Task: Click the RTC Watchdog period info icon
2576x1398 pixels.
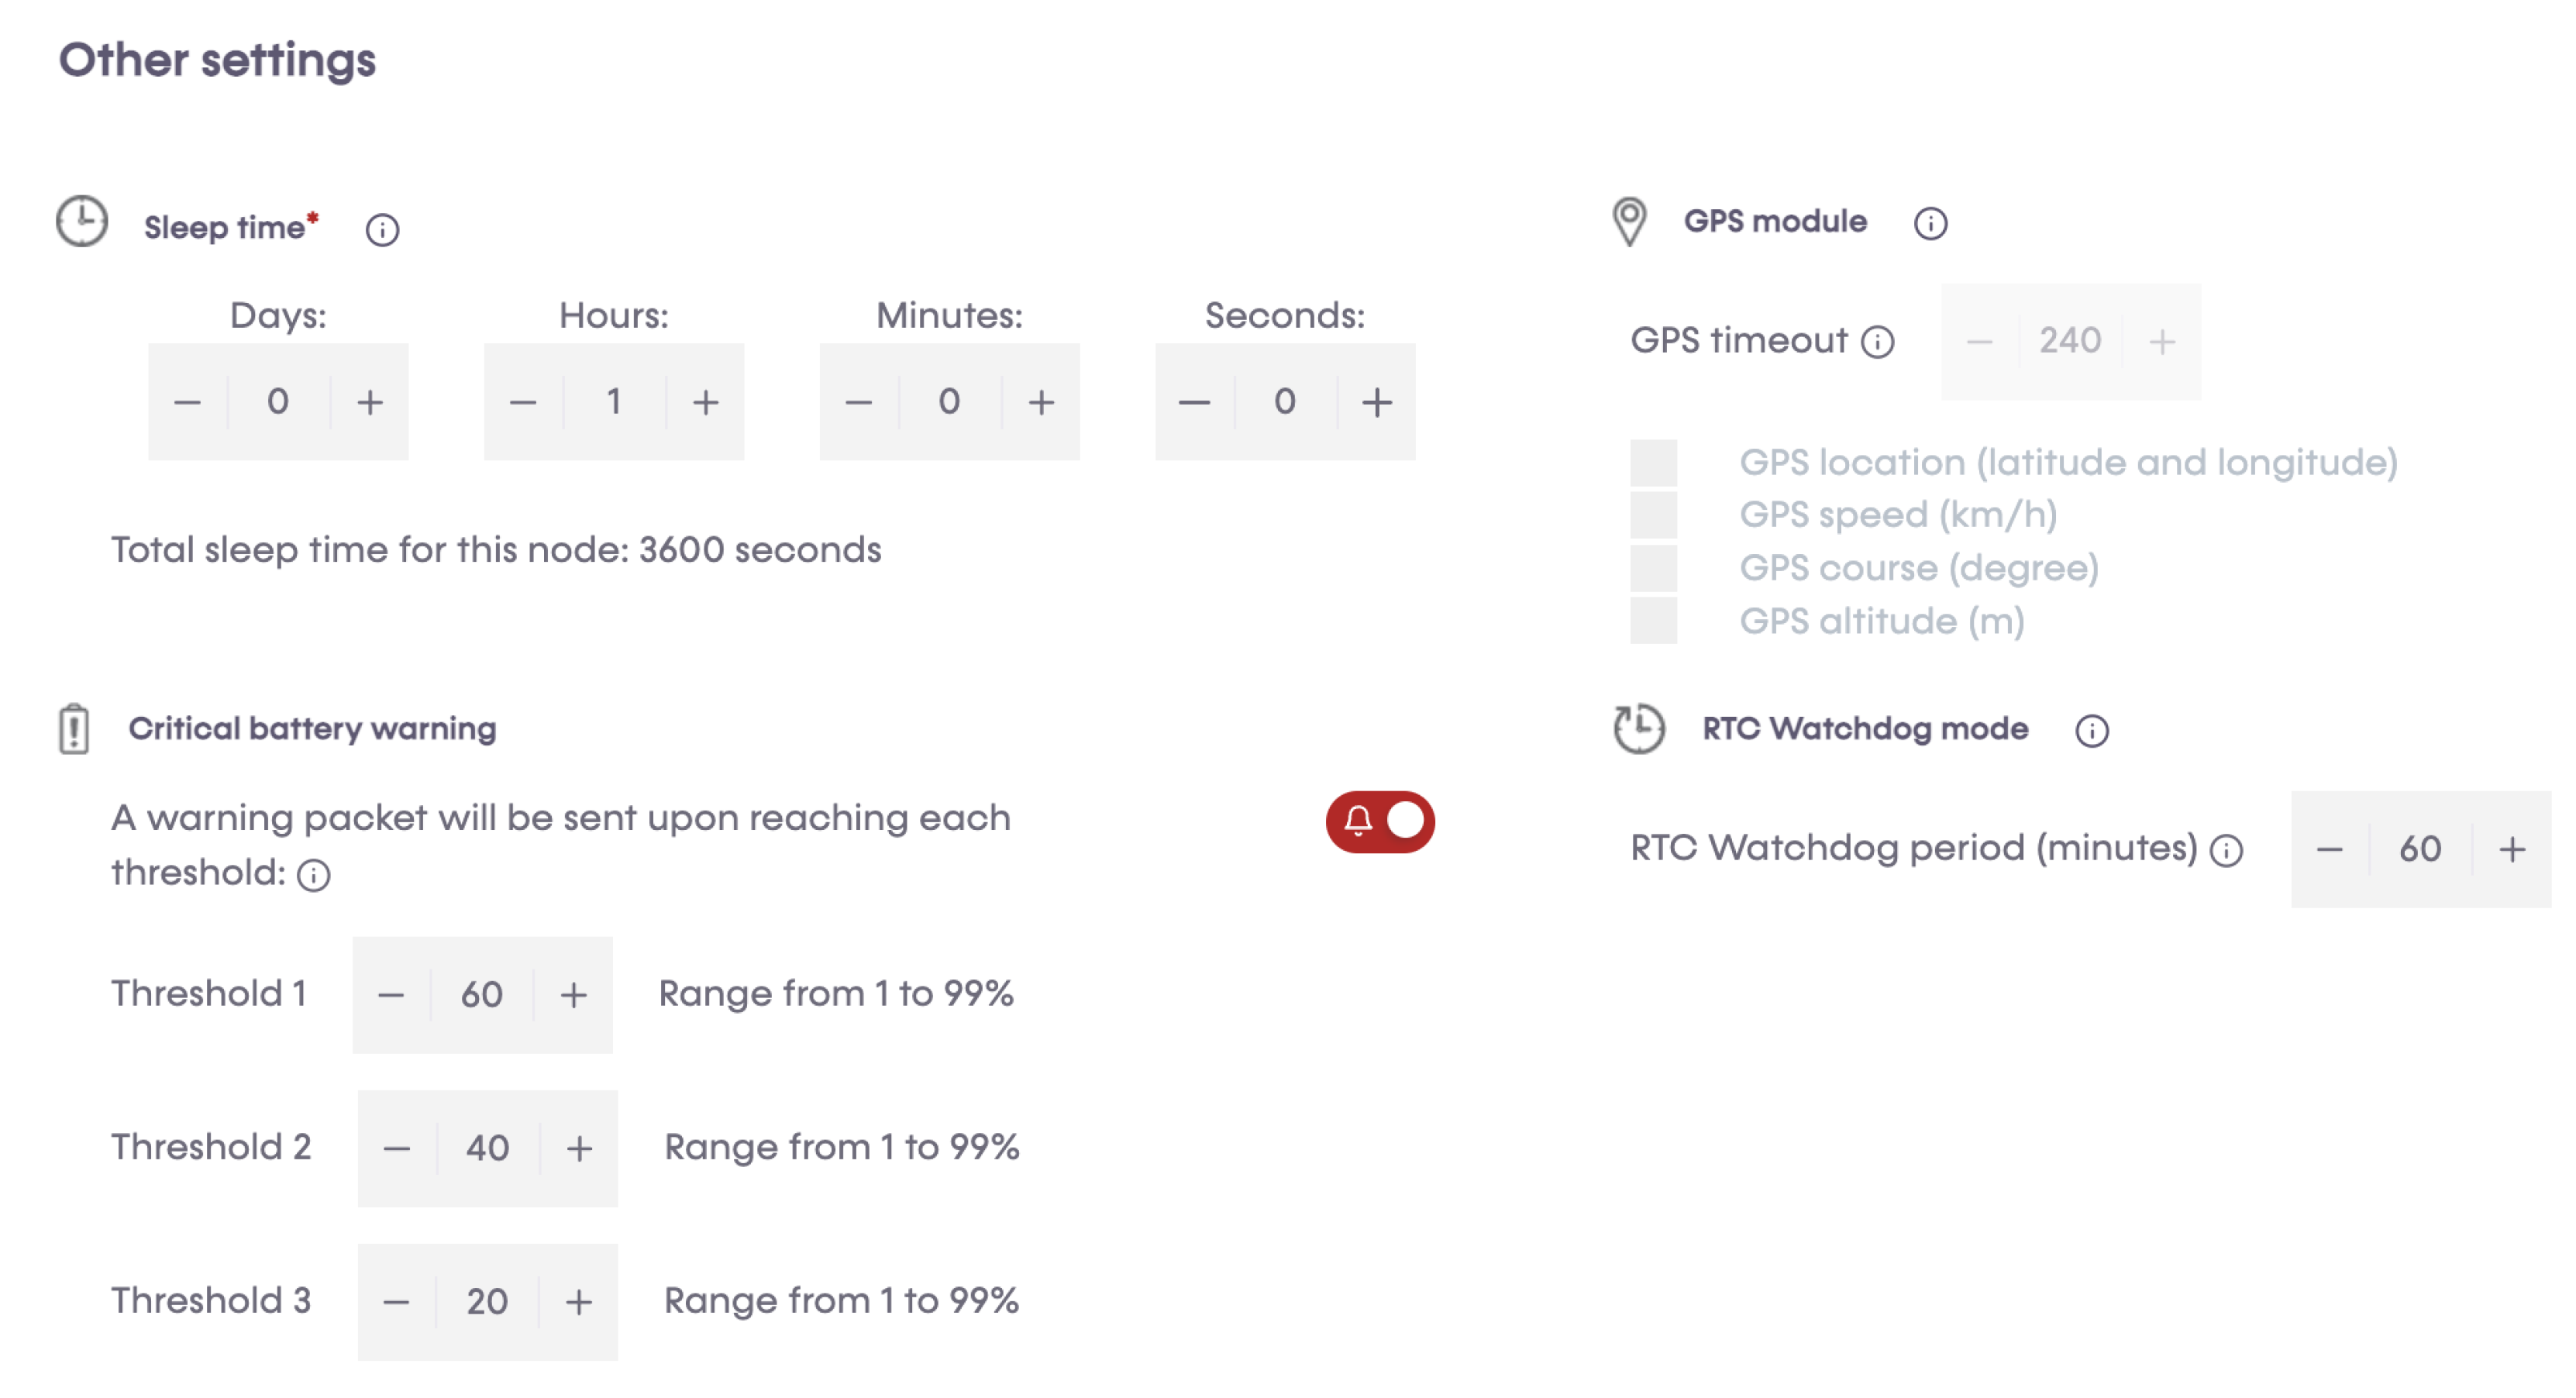Action: pyautogui.click(x=2226, y=851)
